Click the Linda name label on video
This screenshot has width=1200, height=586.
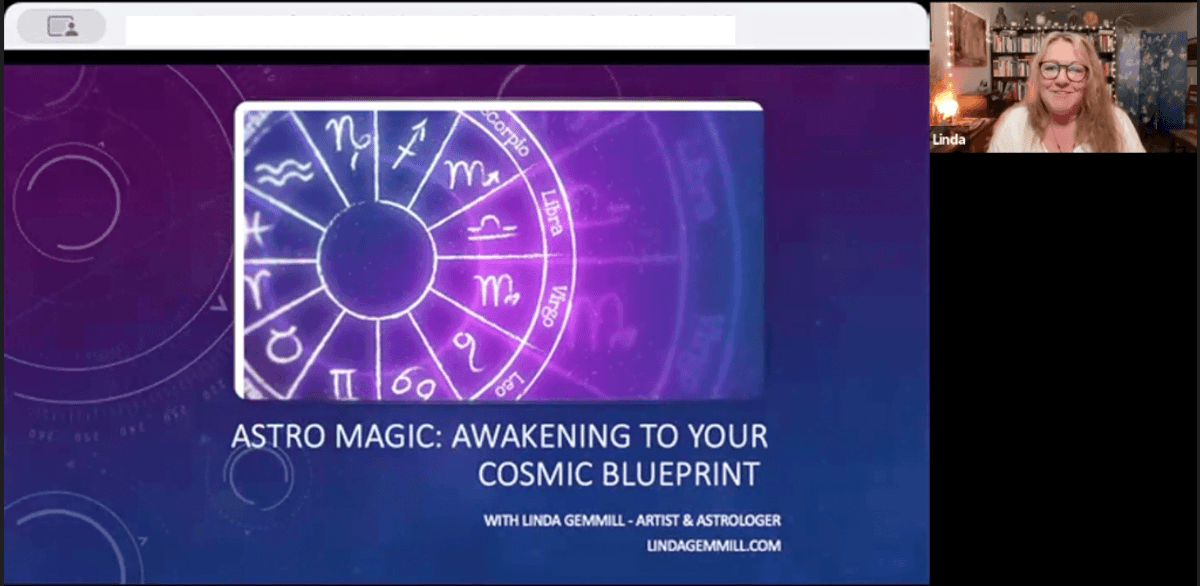(x=949, y=140)
